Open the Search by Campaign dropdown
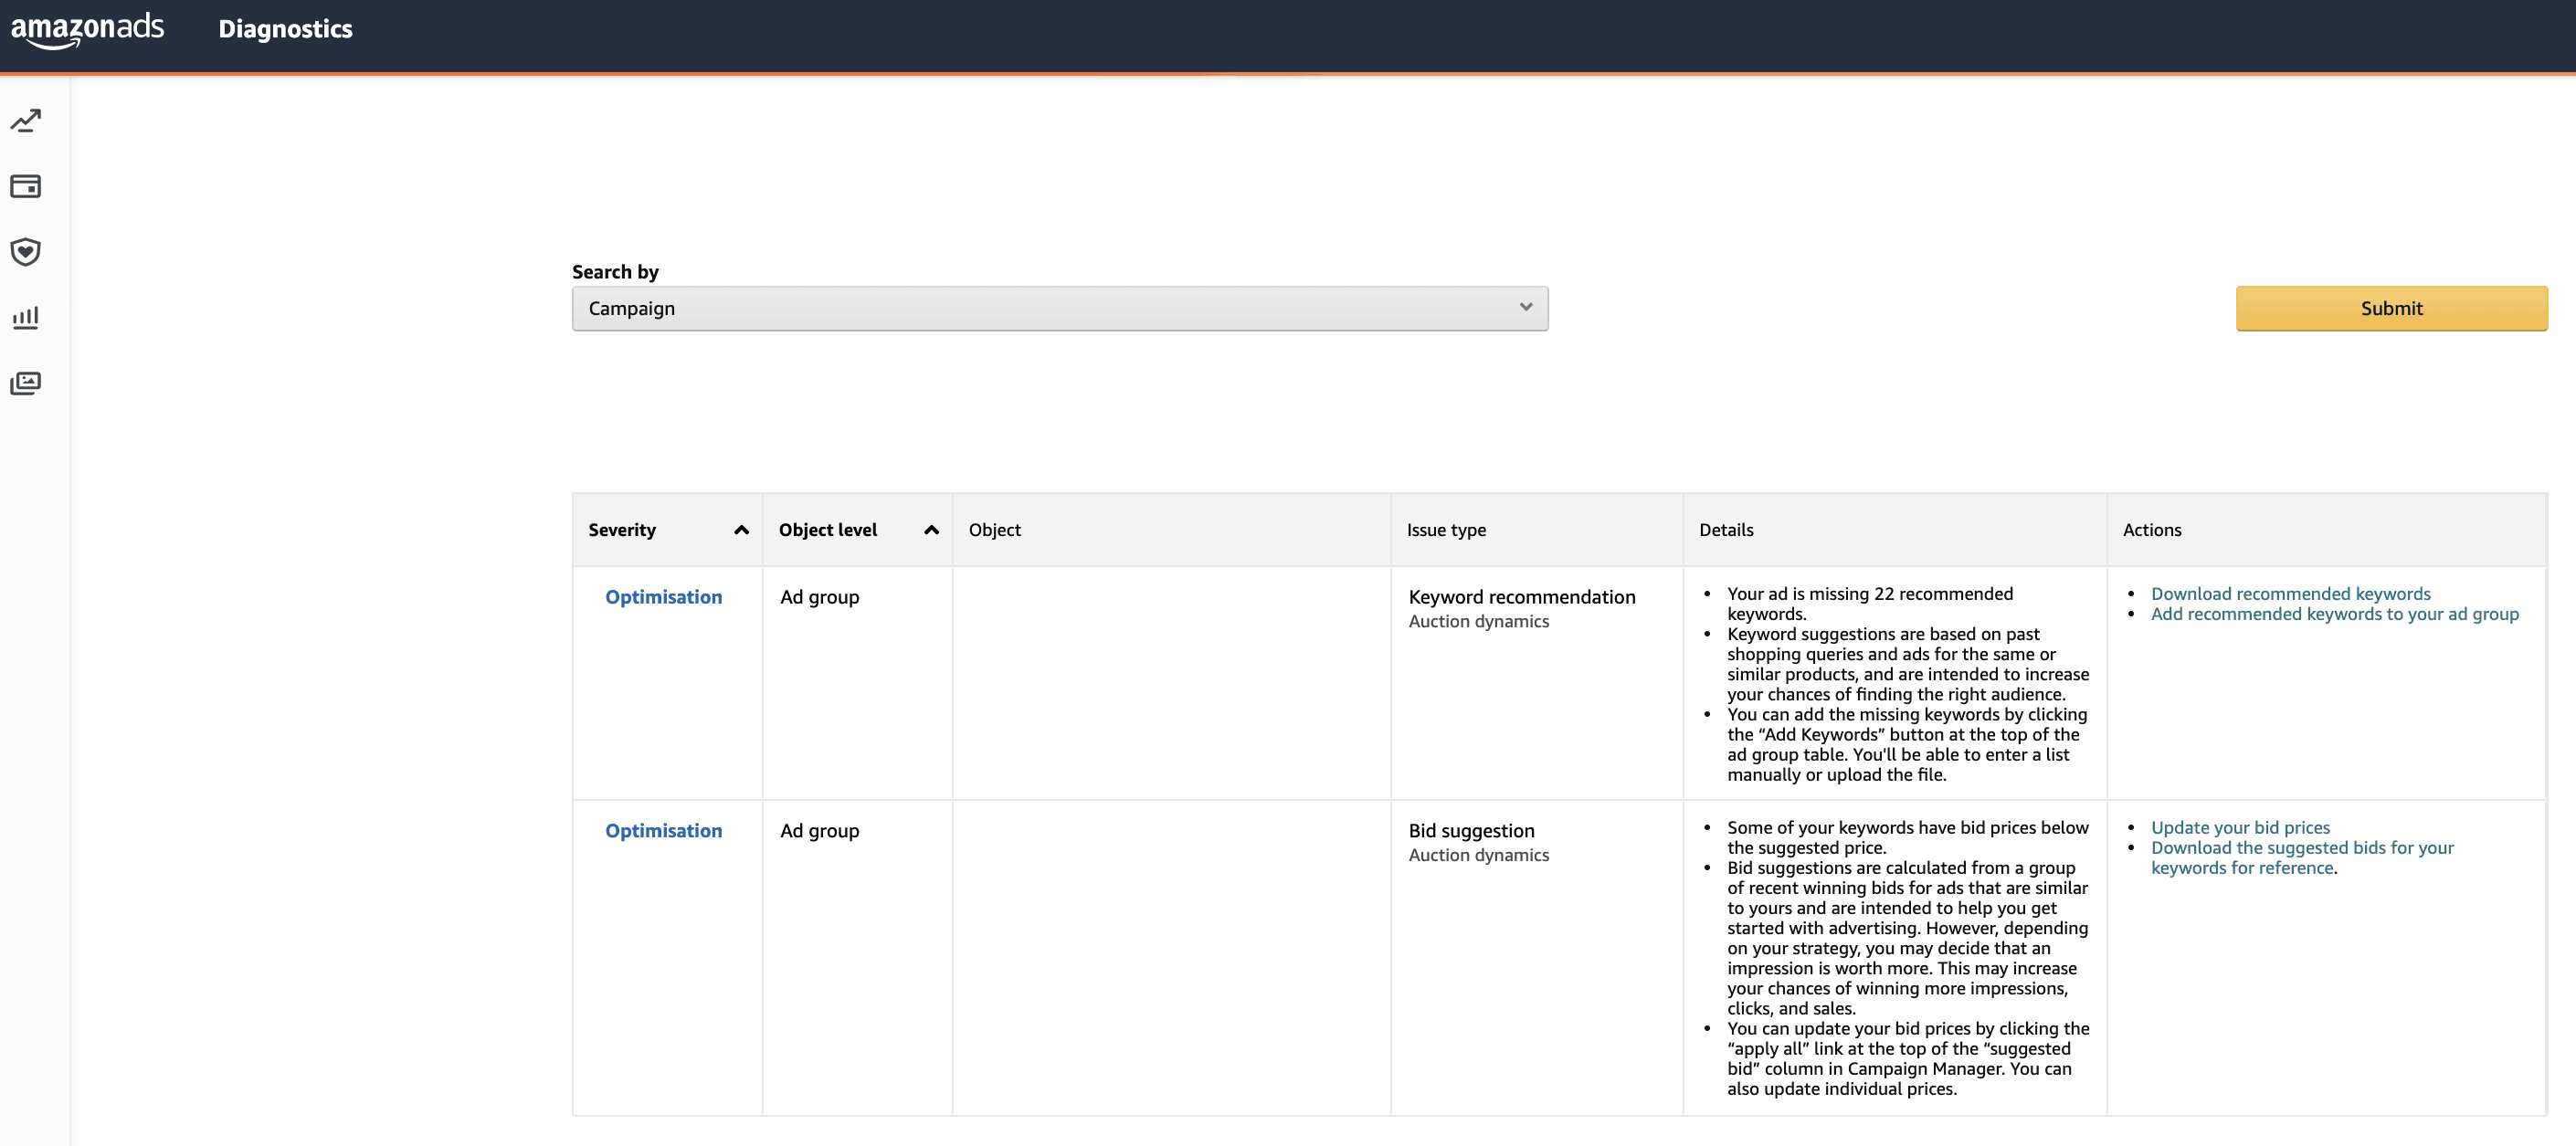Viewport: 2576px width, 1146px height. coord(1059,309)
